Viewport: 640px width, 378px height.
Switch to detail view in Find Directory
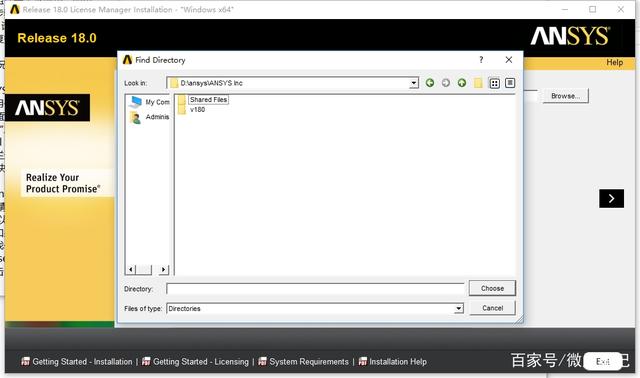coord(510,83)
